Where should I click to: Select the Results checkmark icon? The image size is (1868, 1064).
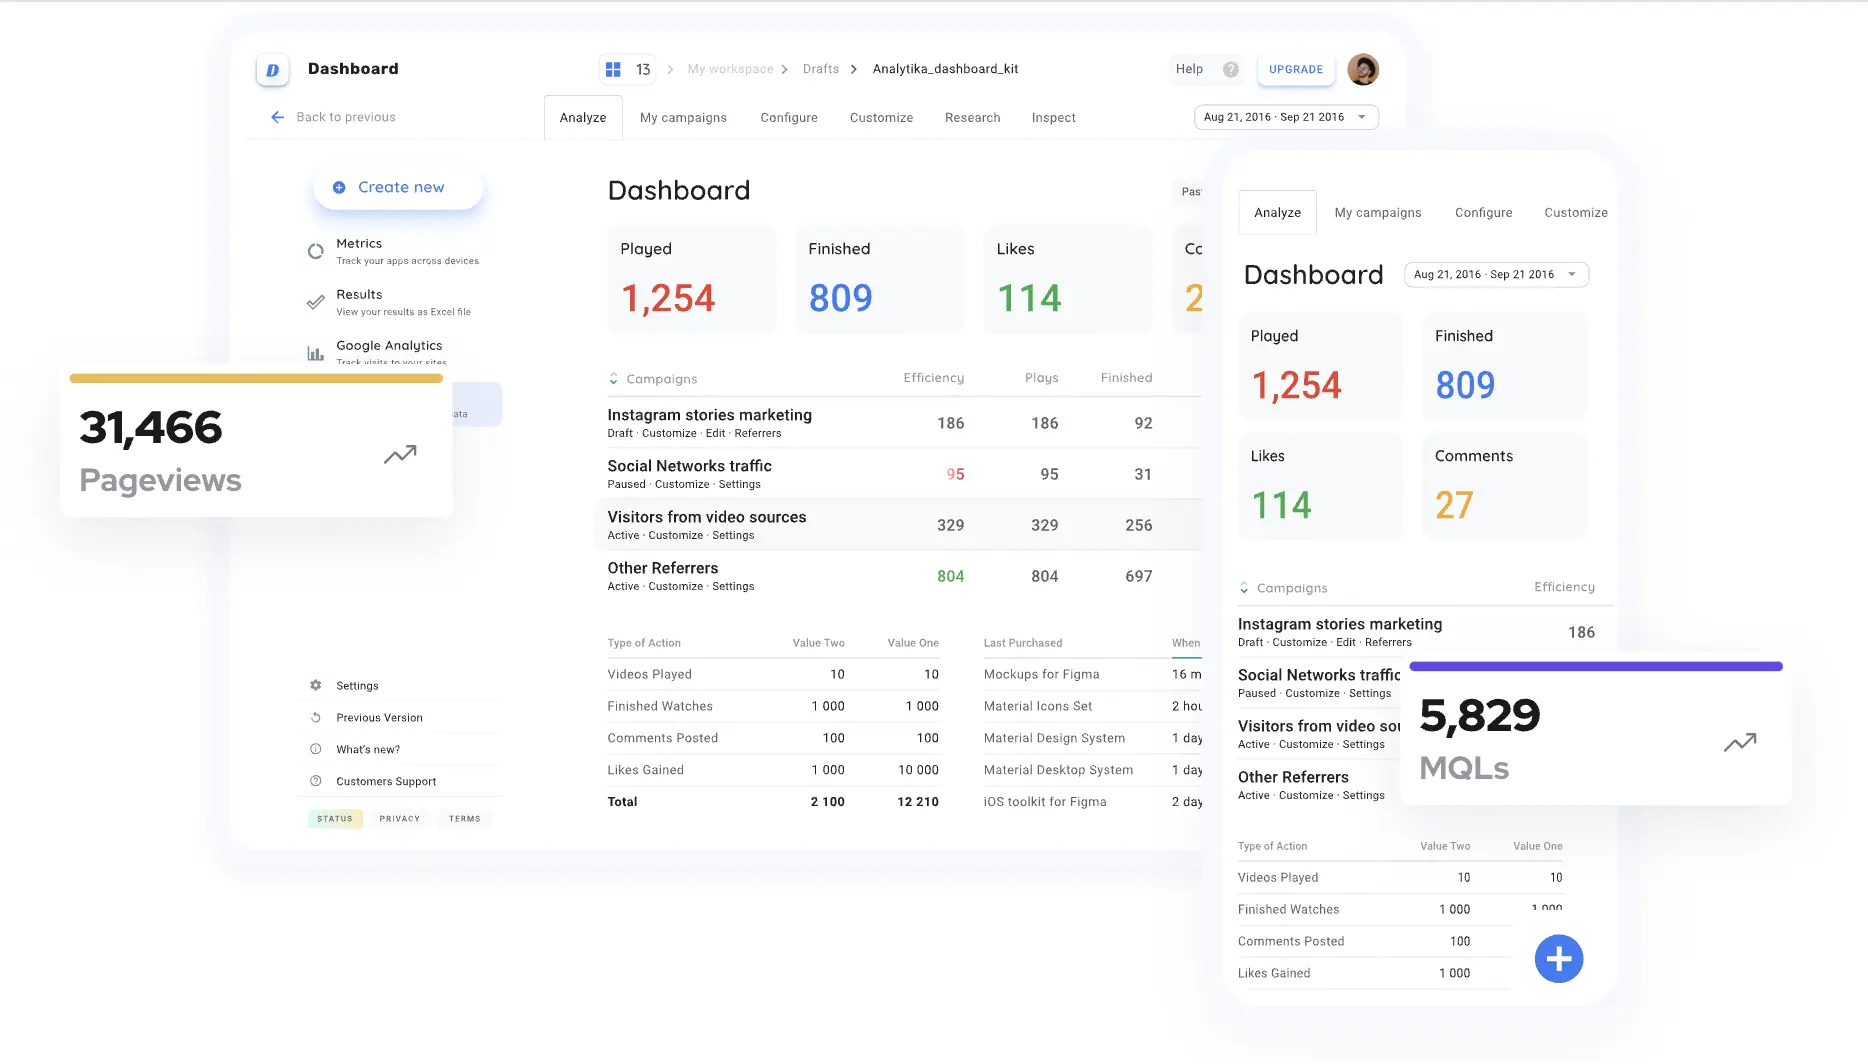[x=315, y=302]
